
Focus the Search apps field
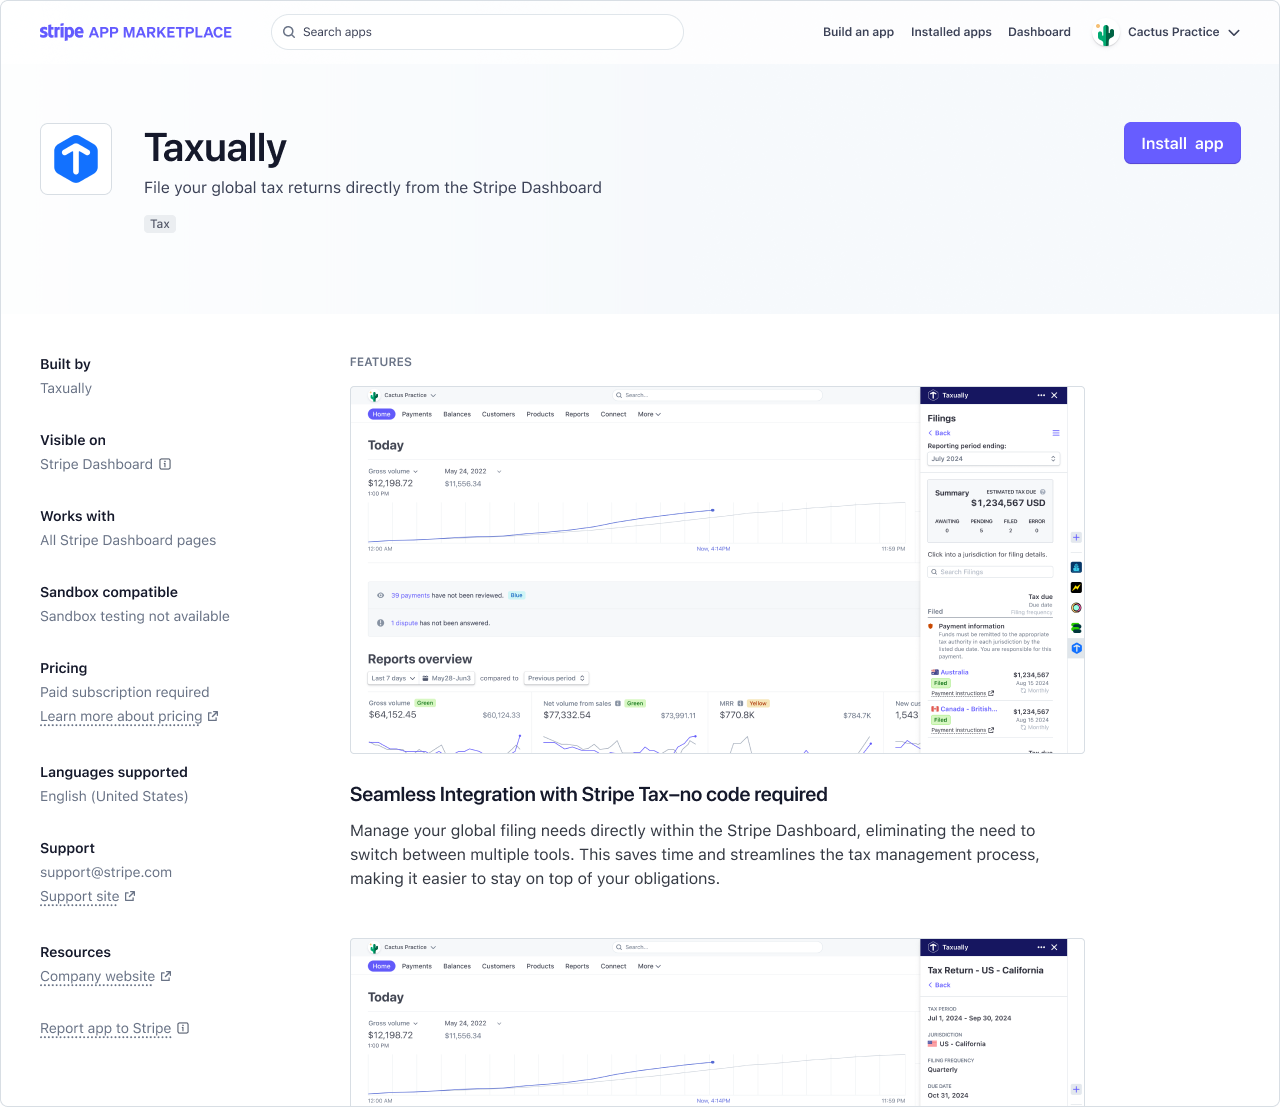tap(477, 32)
